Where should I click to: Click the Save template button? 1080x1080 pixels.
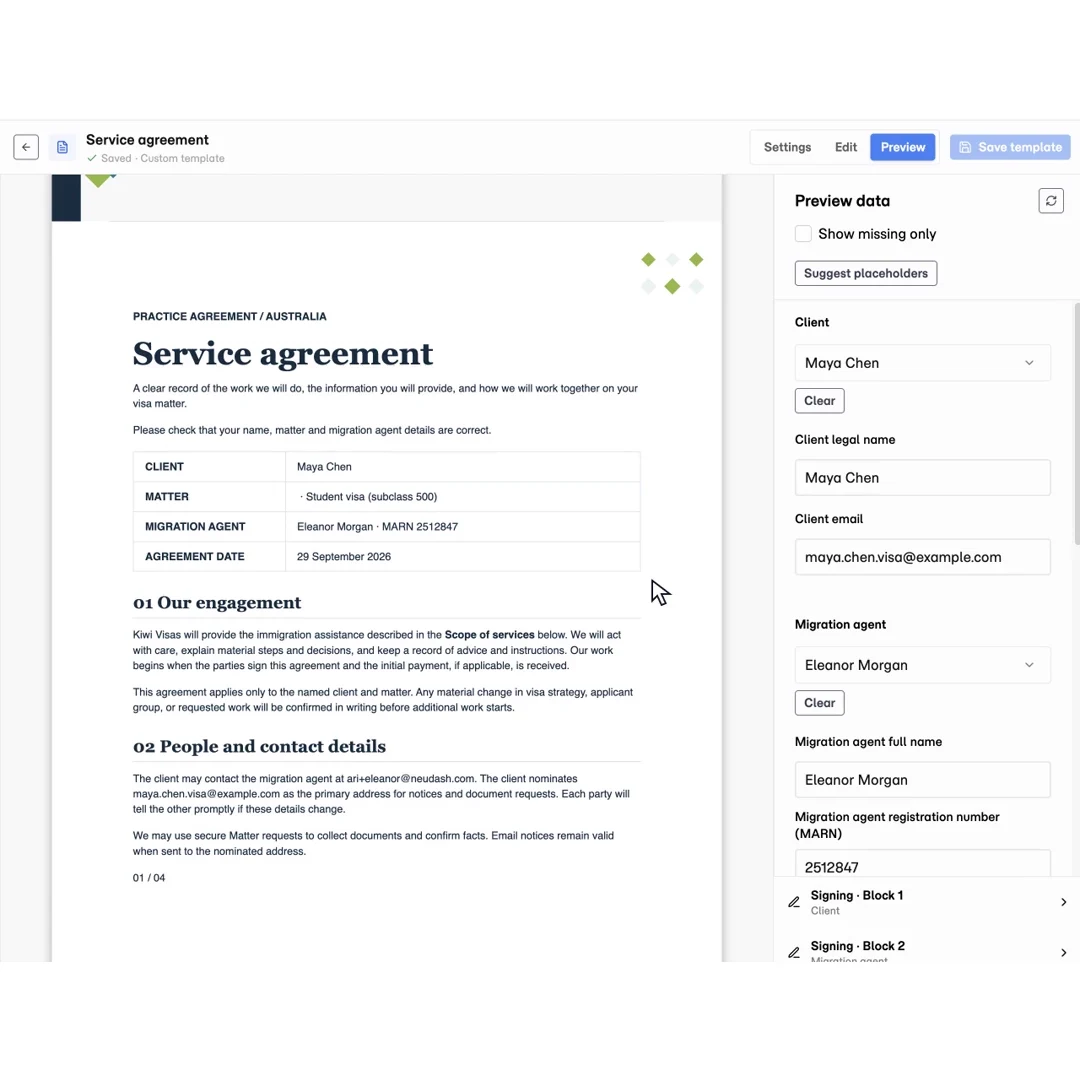1010,147
